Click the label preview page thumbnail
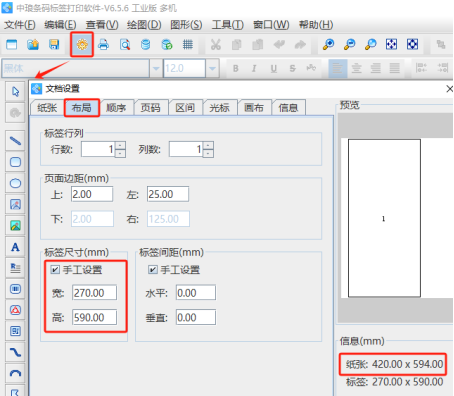The image size is (454, 396). (x=384, y=218)
